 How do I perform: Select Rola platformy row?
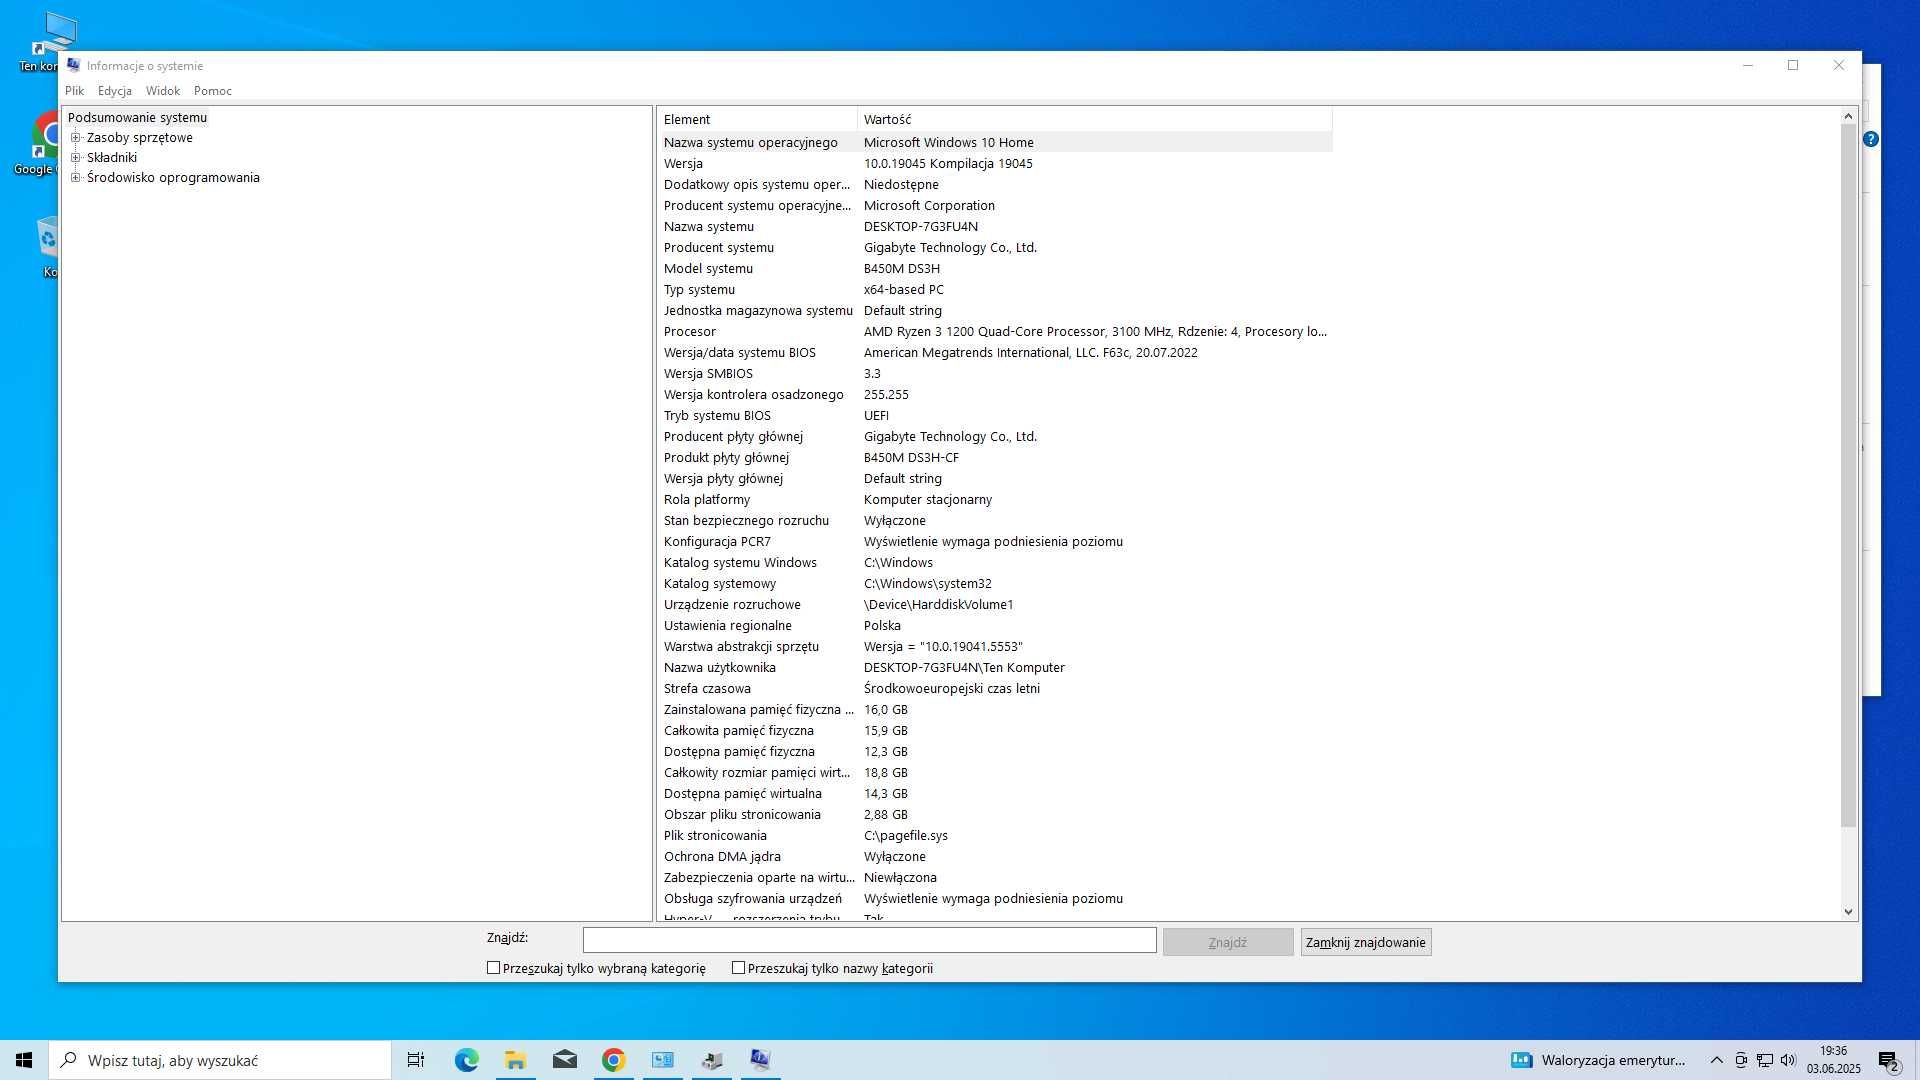(x=995, y=499)
